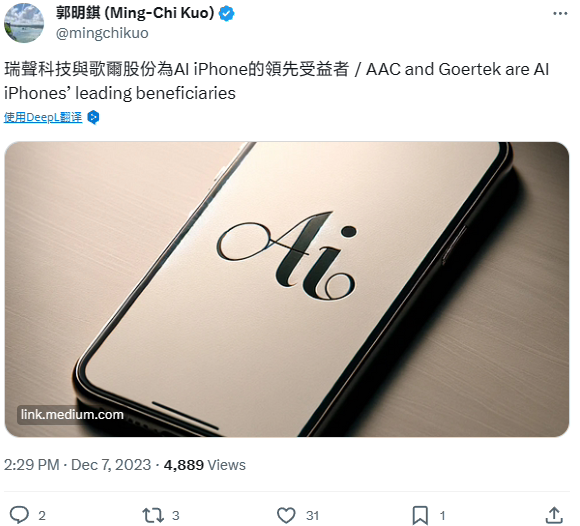
Task: Open Ming-Chi Kuo's profile avatar
Action: pos(24,23)
